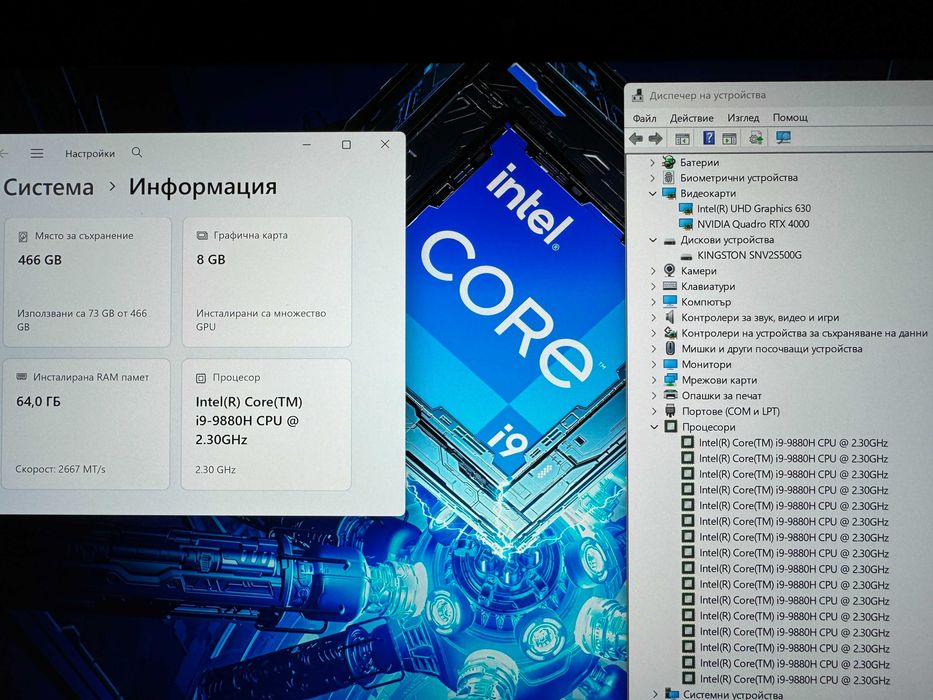Click 'Инсталирани са множество GPU' text
933x700 pixels.
[x=261, y=320]
